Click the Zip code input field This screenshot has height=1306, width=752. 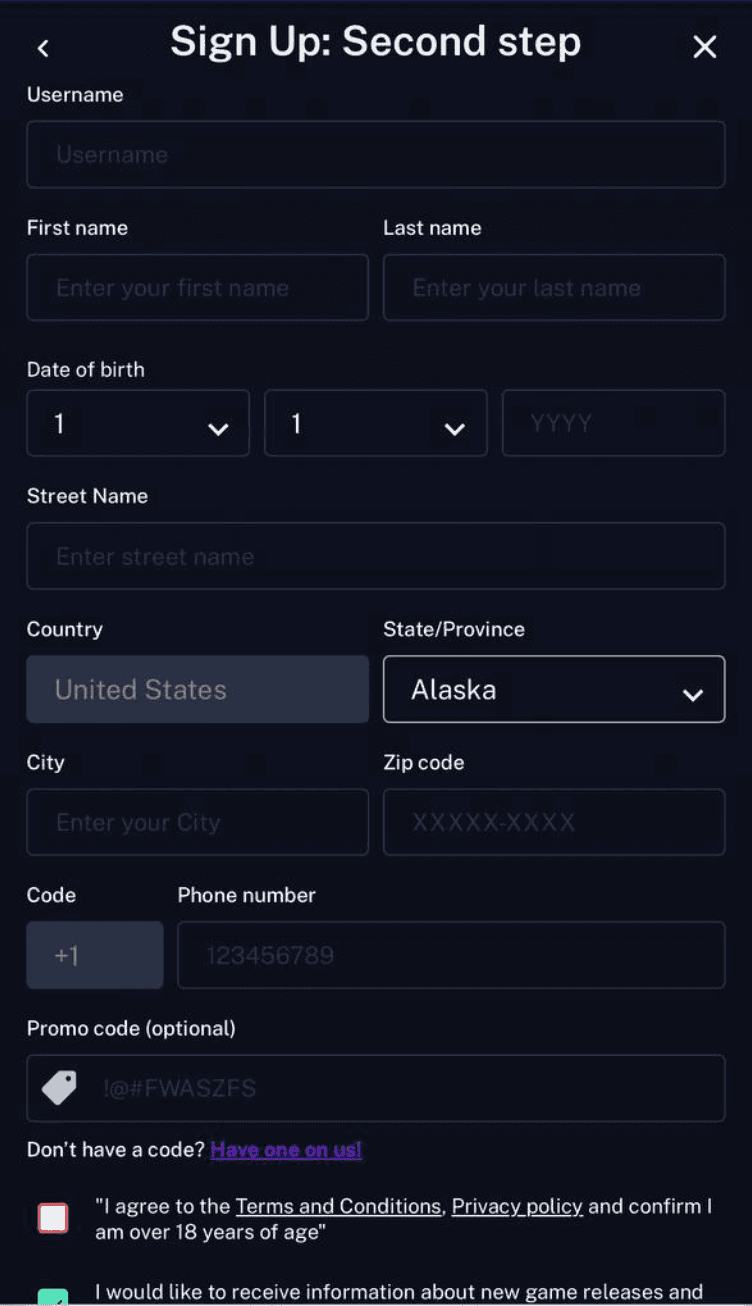coord(553,822)
